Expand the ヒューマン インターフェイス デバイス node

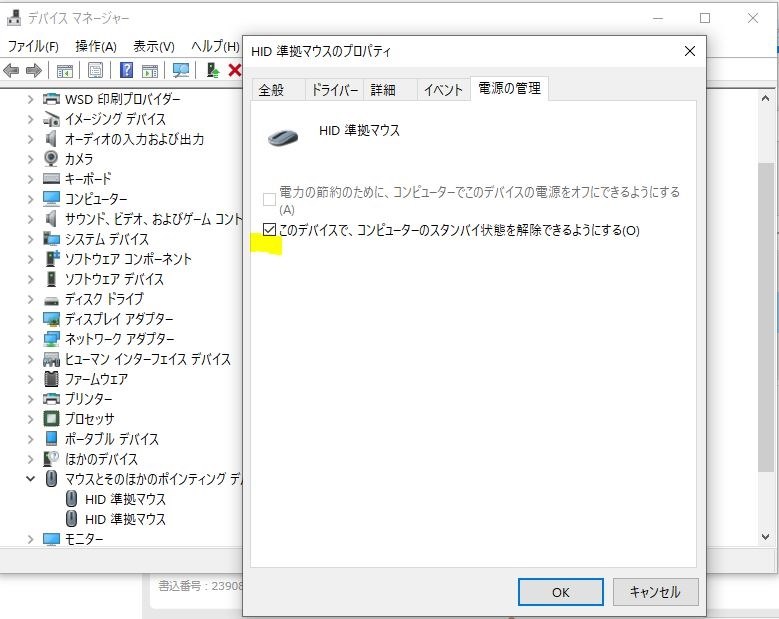[x=30, y=359]
